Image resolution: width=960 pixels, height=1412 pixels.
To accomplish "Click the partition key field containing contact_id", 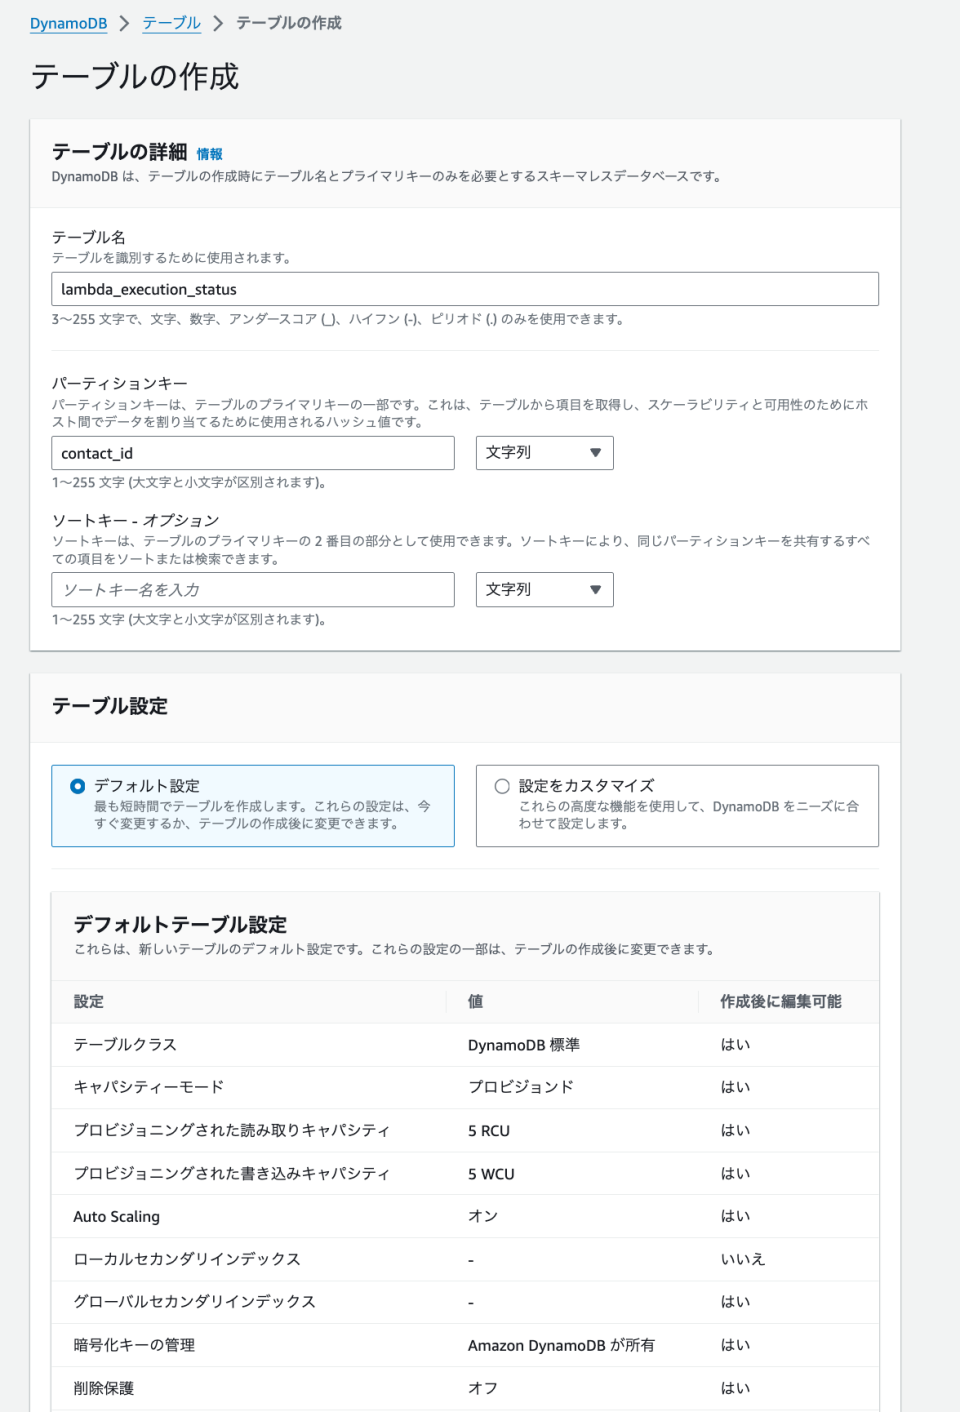I will pos(253,452).
